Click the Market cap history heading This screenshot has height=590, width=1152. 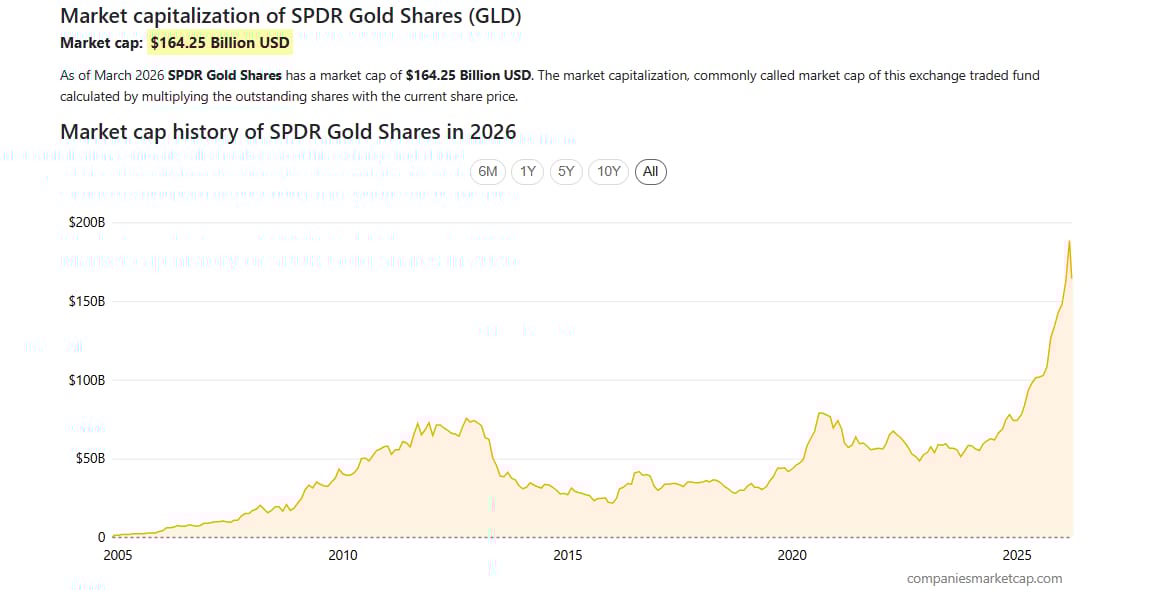pyautogui.click(x=288, y=131)
